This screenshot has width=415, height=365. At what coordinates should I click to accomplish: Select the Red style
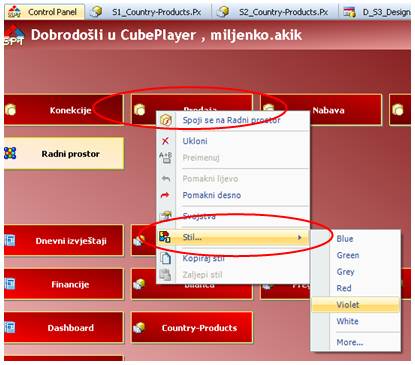[x=356, y=288]
